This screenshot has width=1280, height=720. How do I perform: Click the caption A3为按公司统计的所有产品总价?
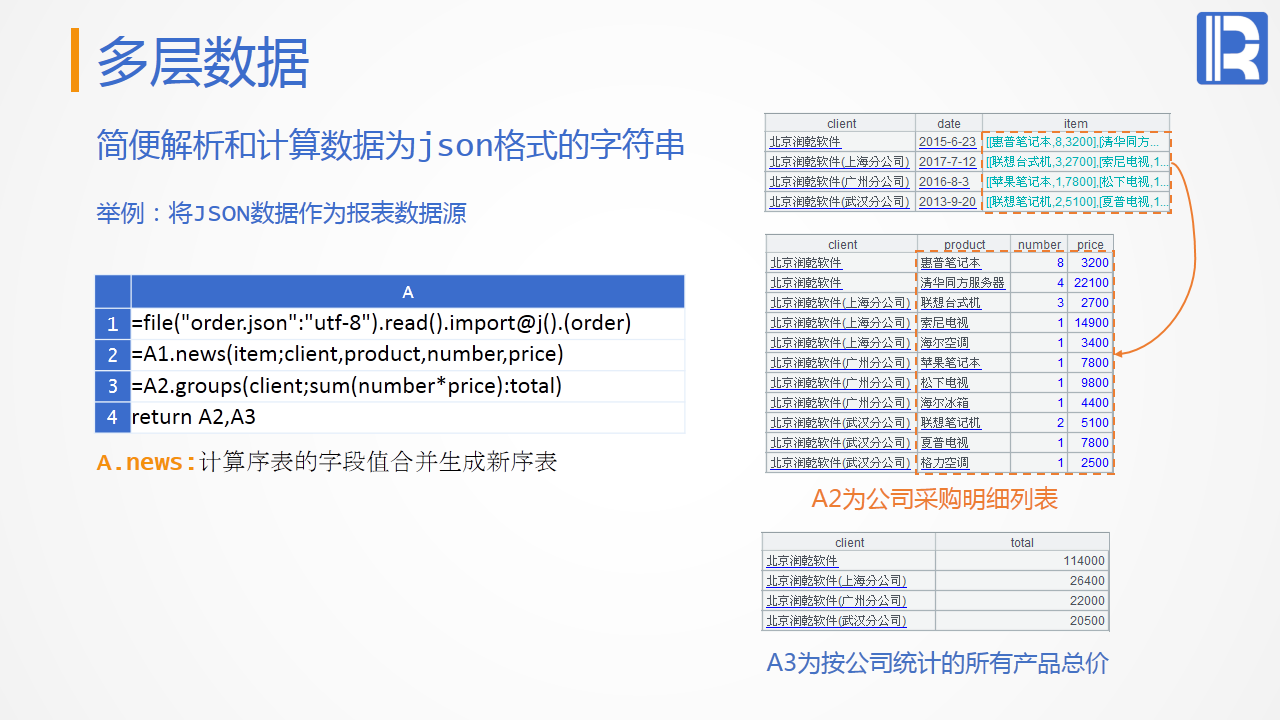[x=938, y=663]
